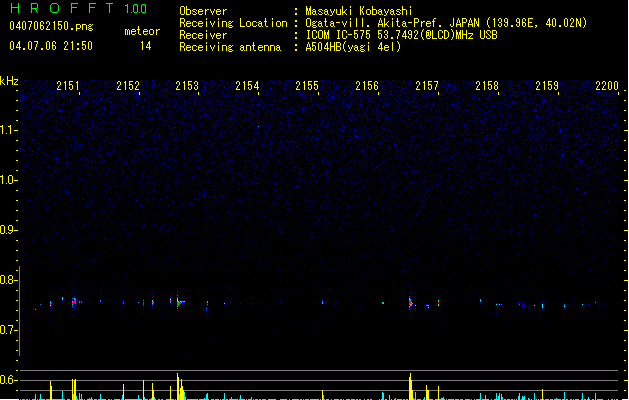Click time marker 2152
The width and height of the screenshot is (629, 400).
(x=128, y=86)
